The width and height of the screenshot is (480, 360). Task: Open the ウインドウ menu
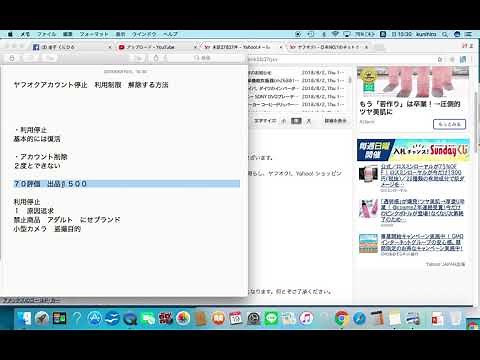(x=144, y=34)
